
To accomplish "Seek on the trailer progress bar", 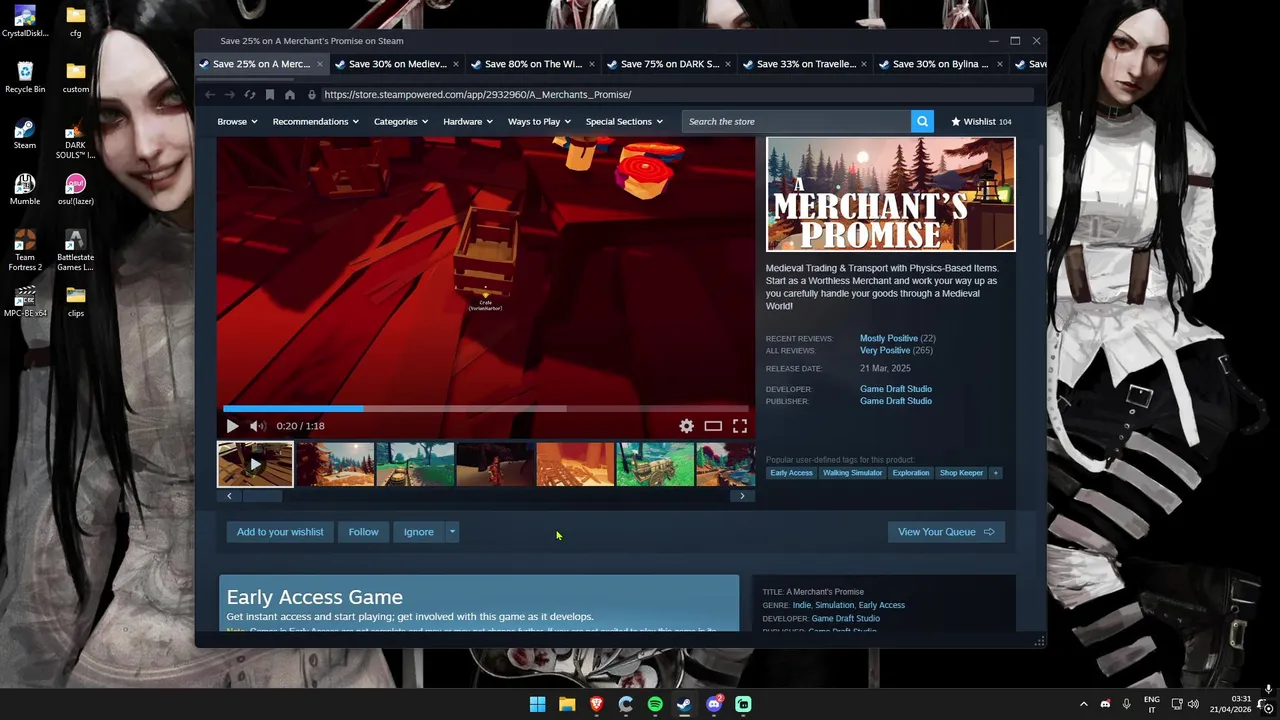I will tap(486, 408).
